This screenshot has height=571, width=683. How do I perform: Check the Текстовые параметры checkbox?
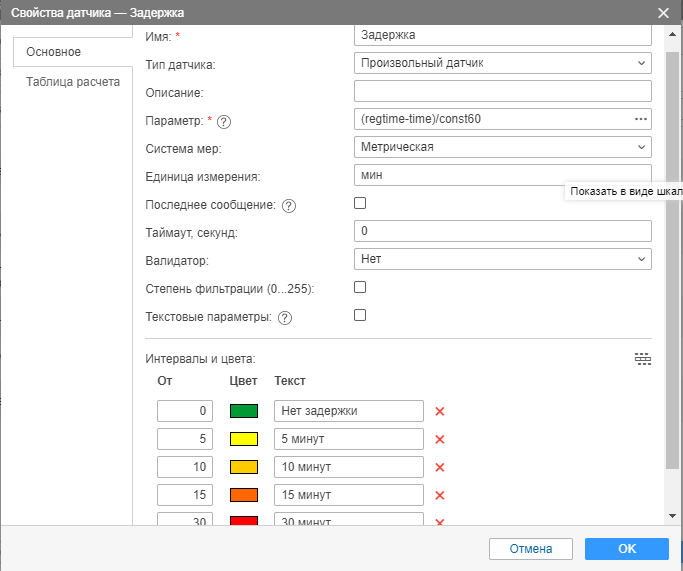(361, 315)
